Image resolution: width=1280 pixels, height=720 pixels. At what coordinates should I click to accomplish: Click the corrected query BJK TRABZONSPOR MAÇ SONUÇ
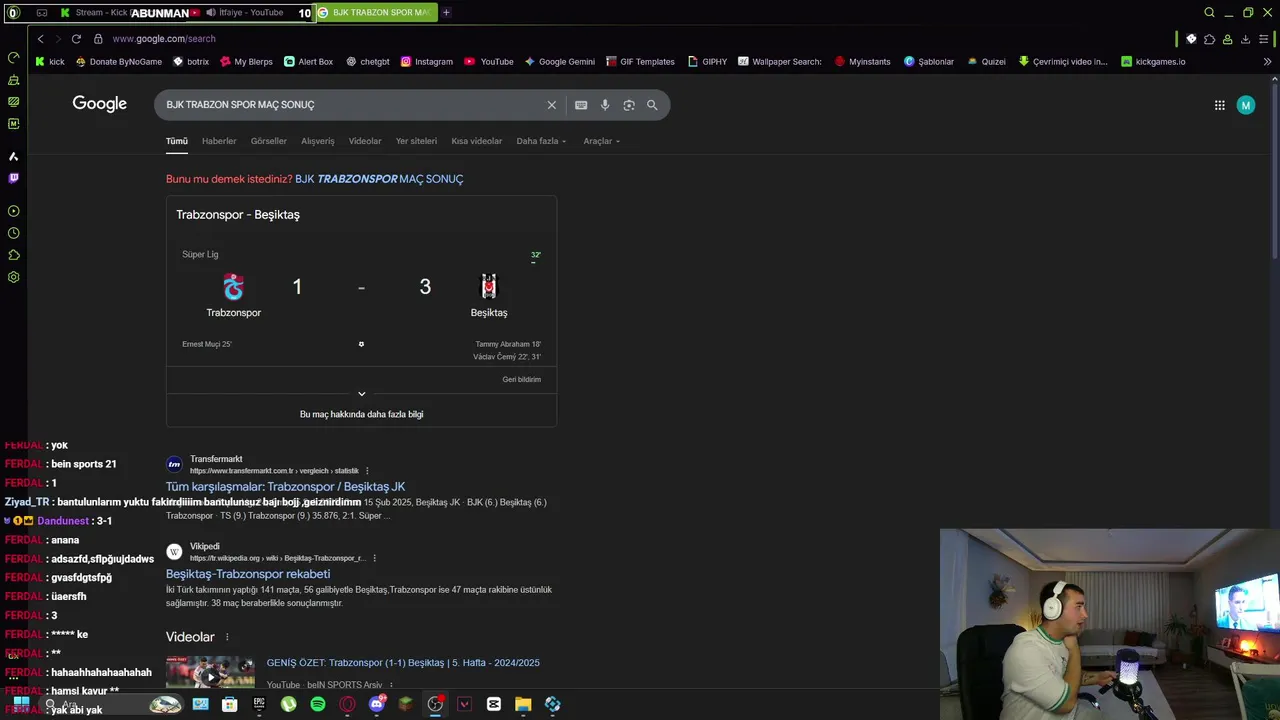[379, 179]
